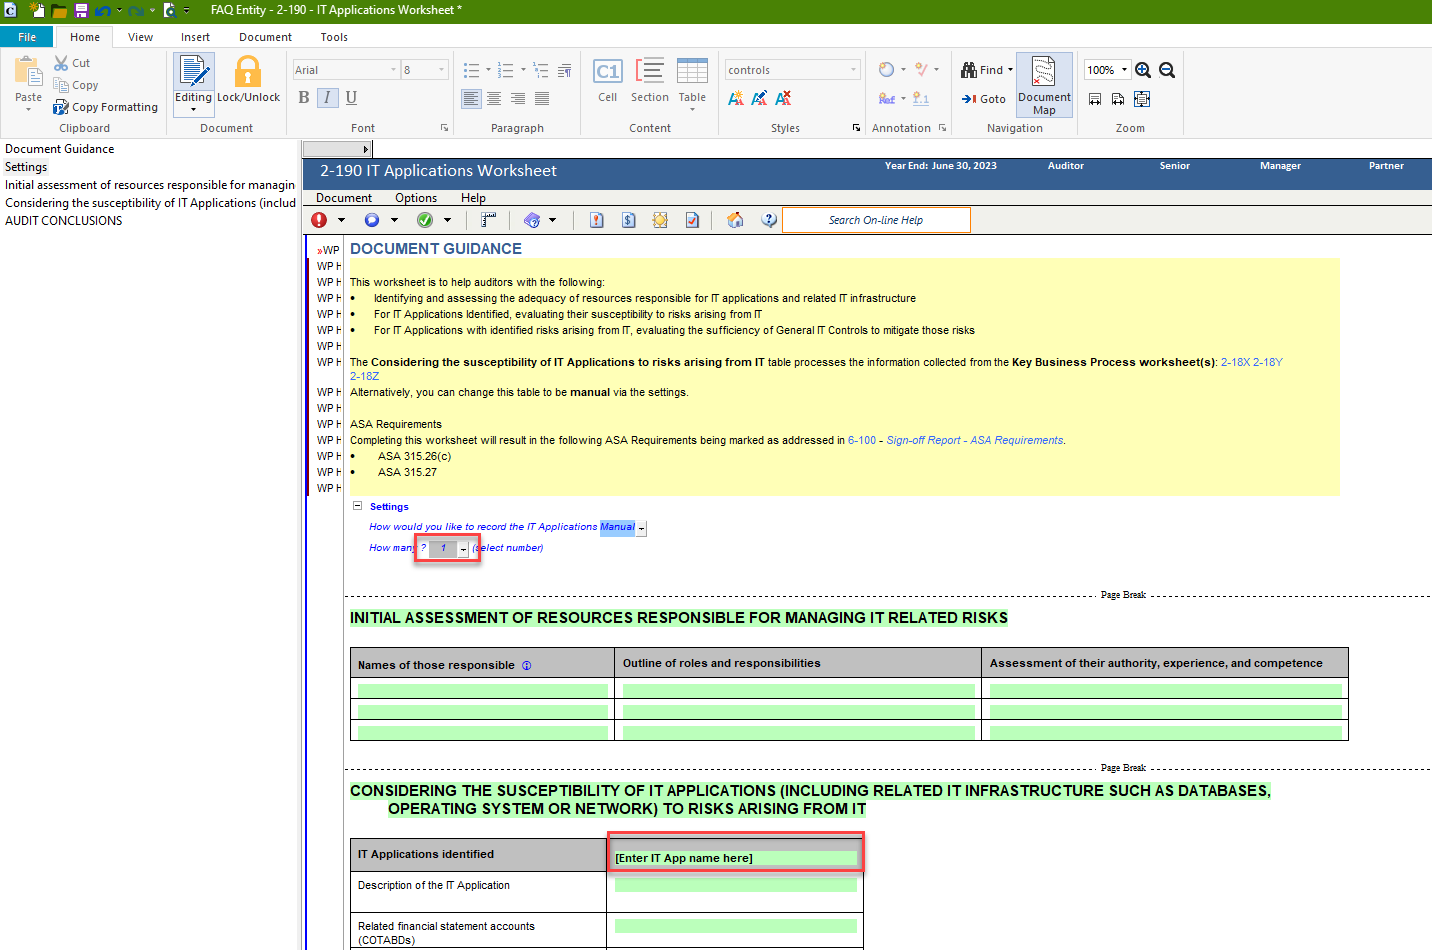Click the home icon in worksheet toolbar

(735, 220)
